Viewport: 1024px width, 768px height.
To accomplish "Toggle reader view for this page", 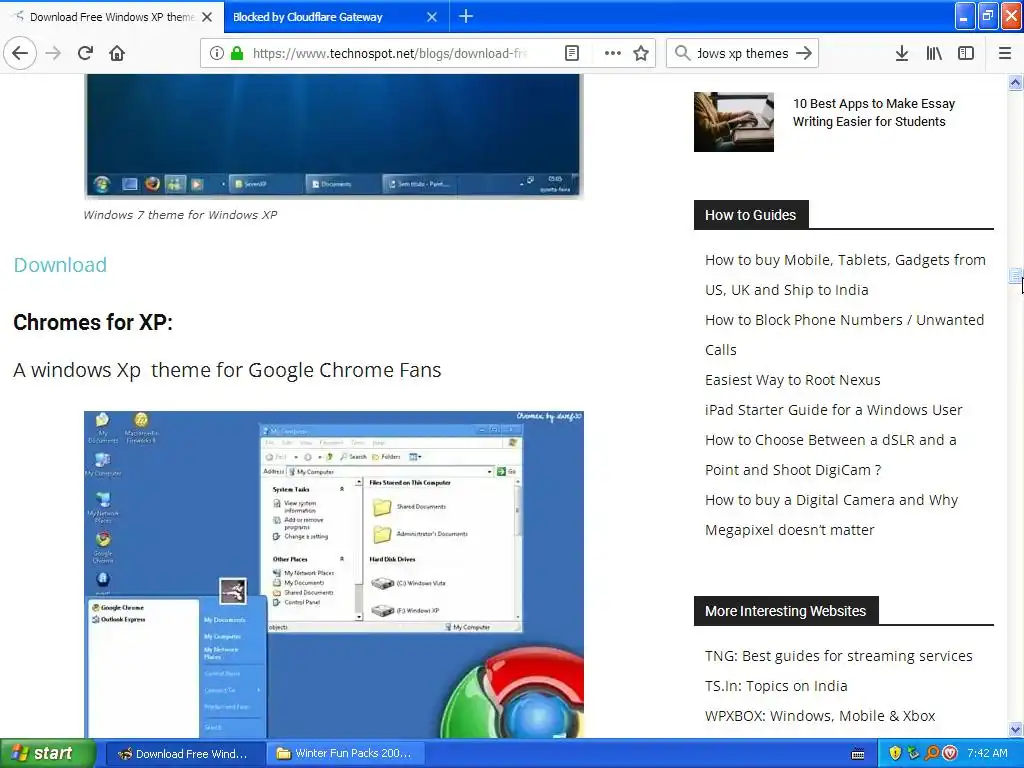I will [x=571, y=53].
